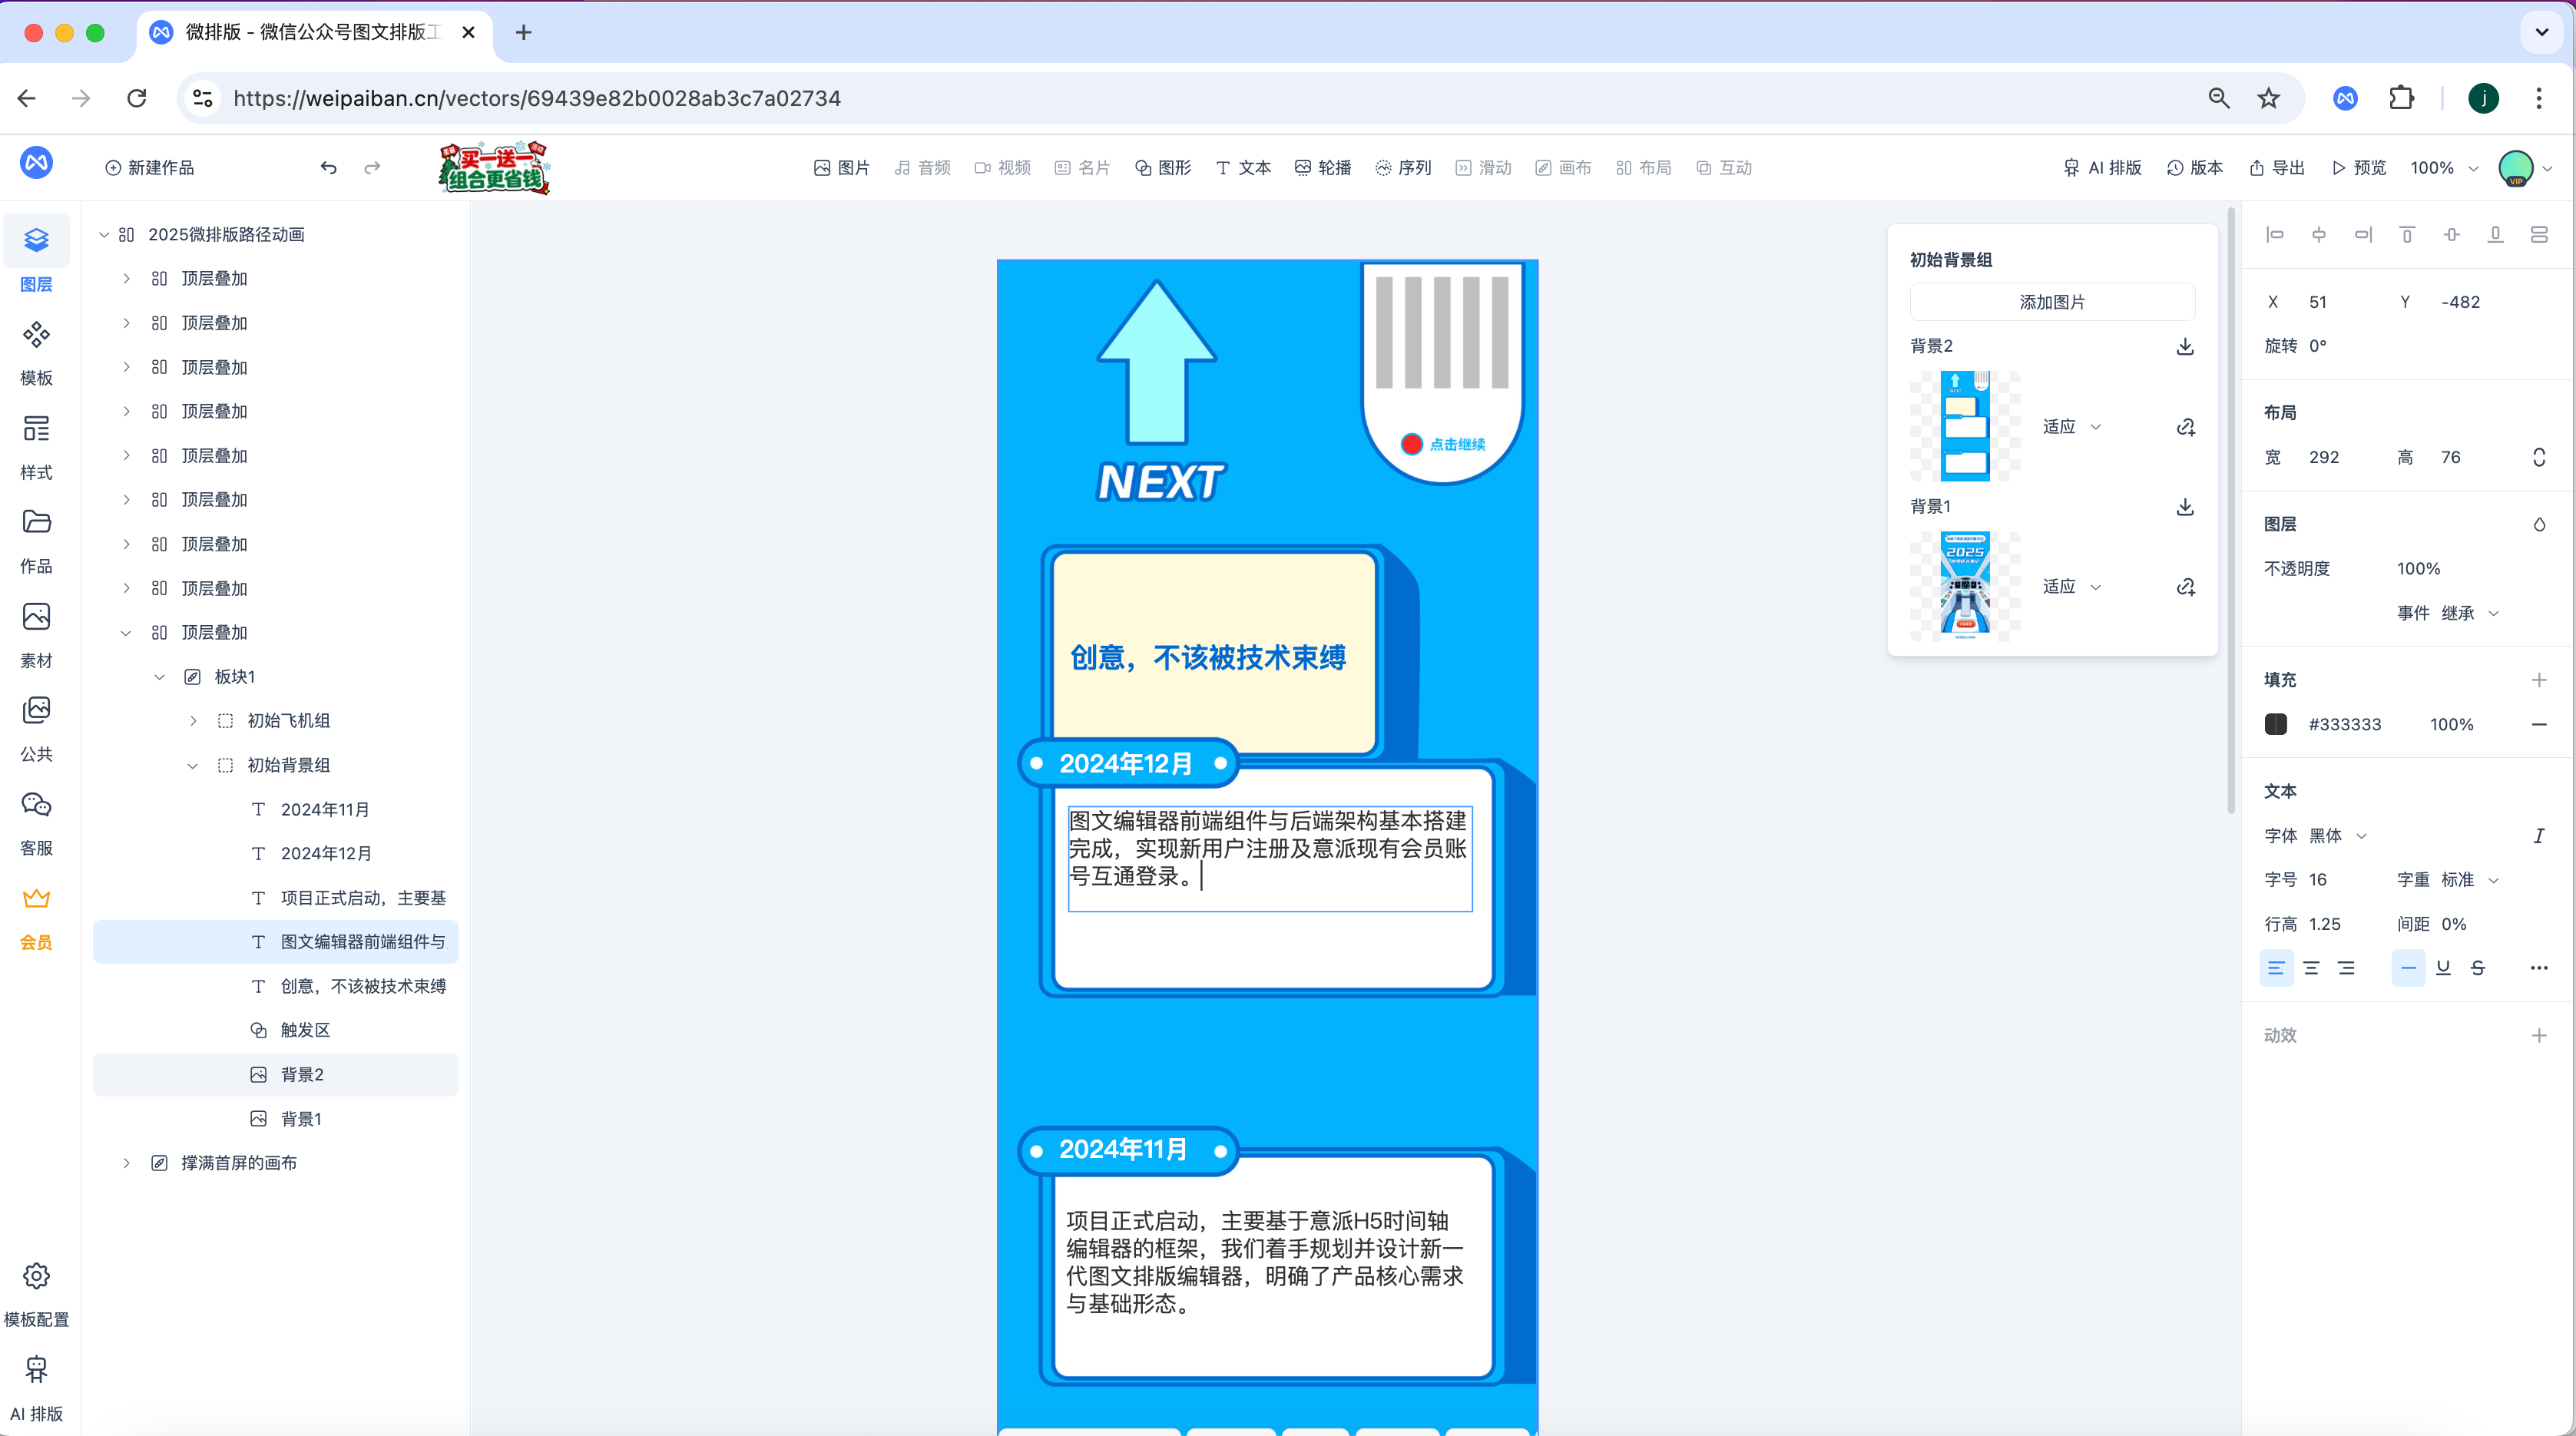
Task: Click the #333333 fill color swatch
Action: click(2276, 724)
